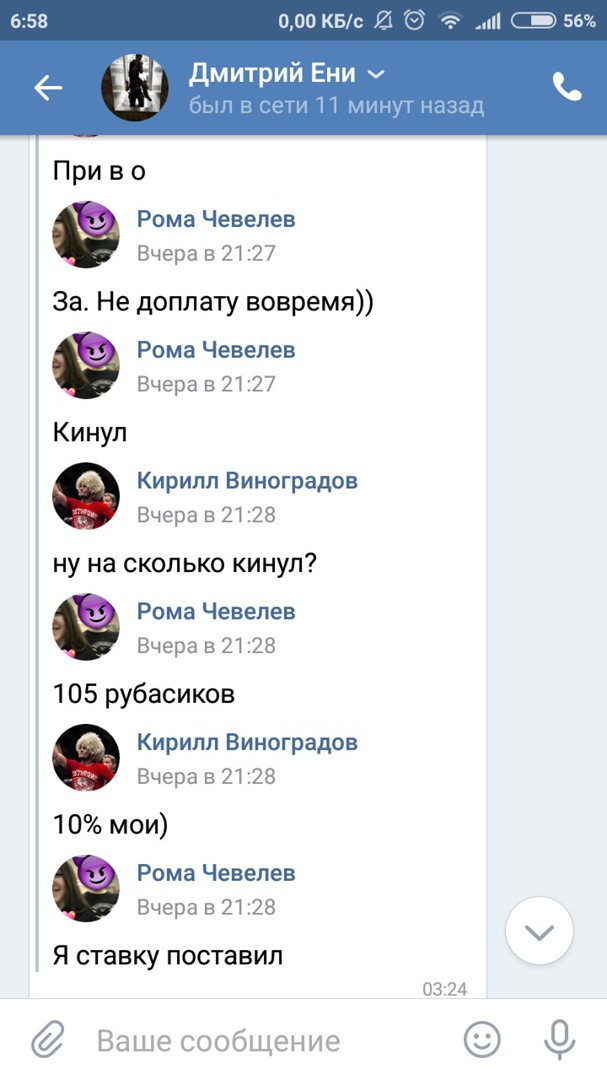
Task: Tap Кирилл Виноградов avatar above '10% мои)'
Action: coord(86,757)
